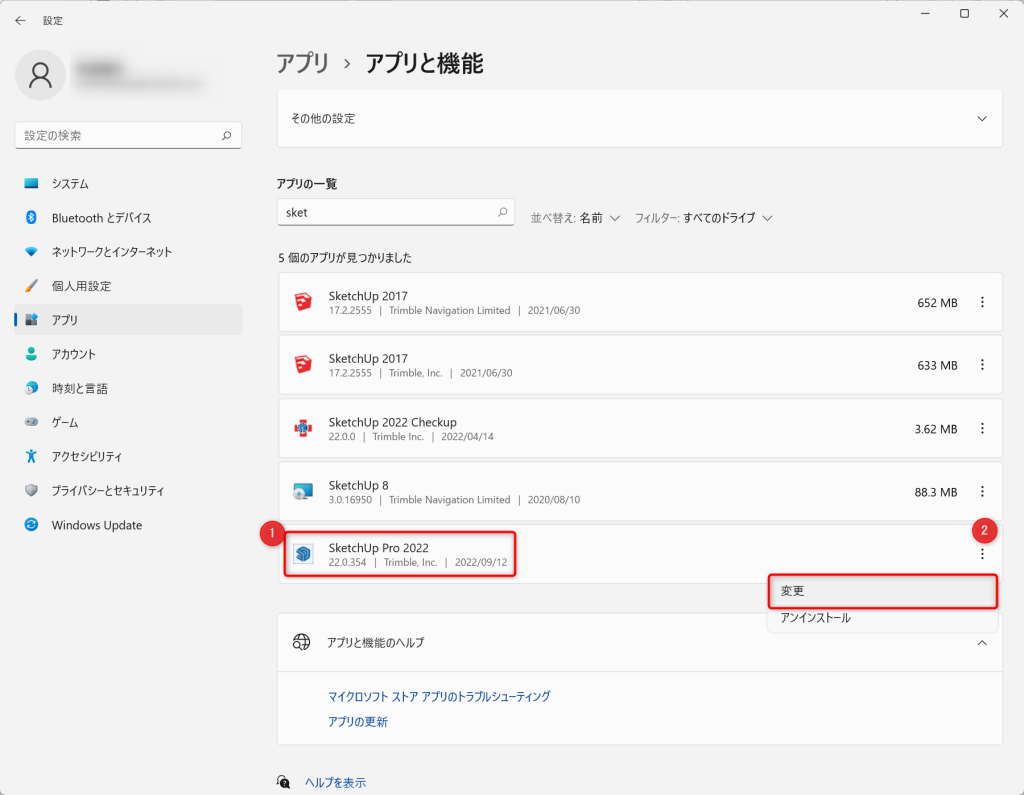Open more options for SketchUp 2017 652 MB
Image resolution: width=1024 pixels, height=795 pixels.
982,303
